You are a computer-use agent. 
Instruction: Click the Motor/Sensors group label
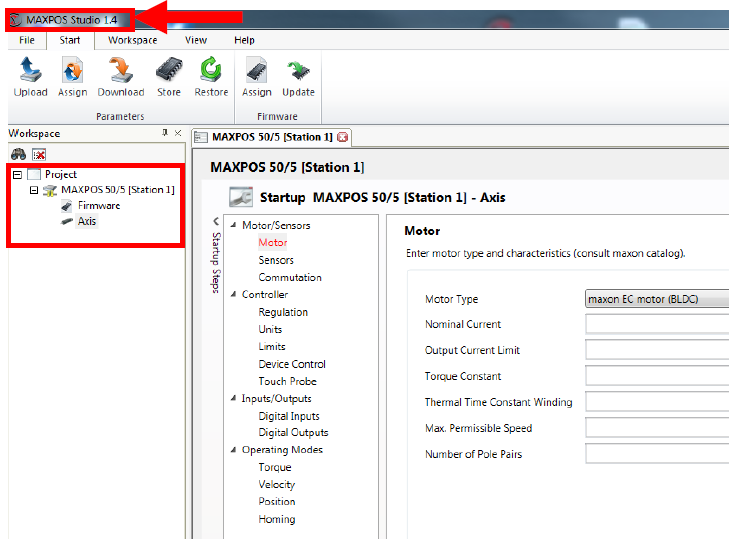coord(276,225)
